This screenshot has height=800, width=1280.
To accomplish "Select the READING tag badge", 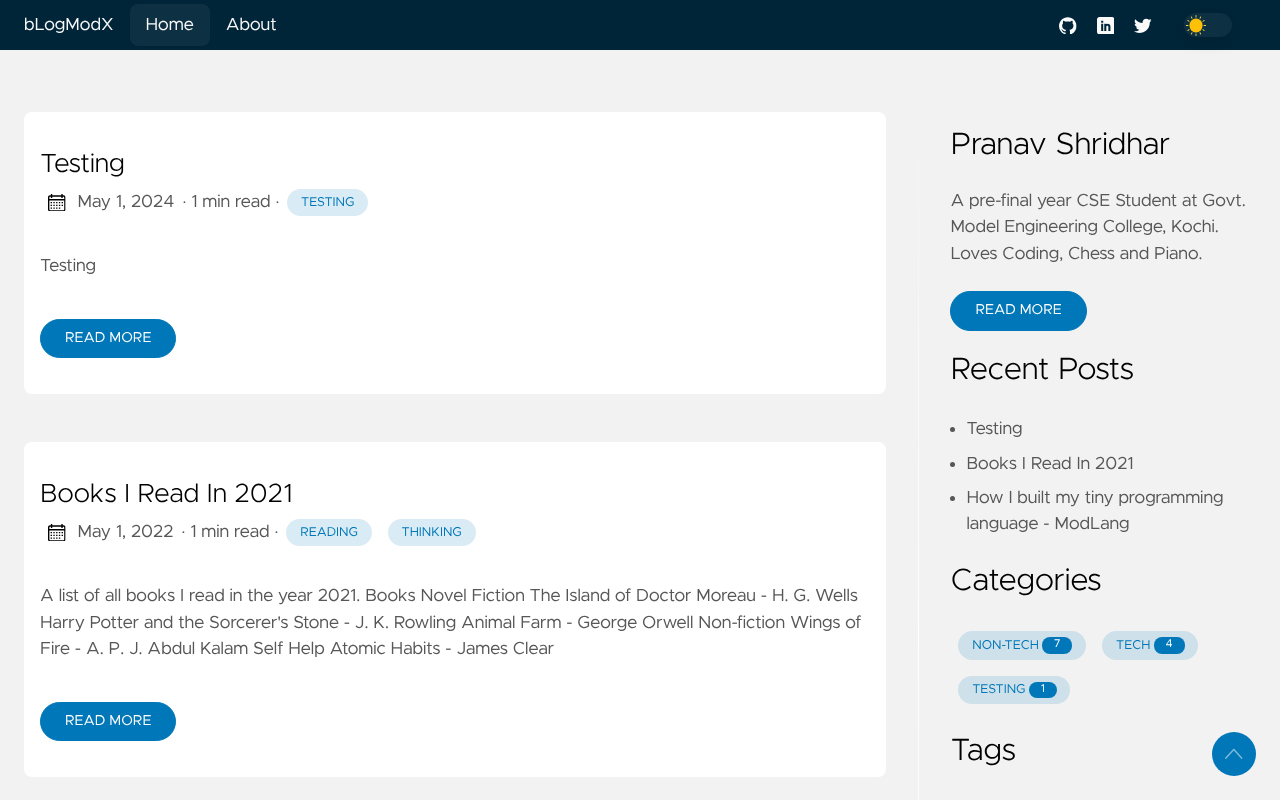I will coord(329,532).
